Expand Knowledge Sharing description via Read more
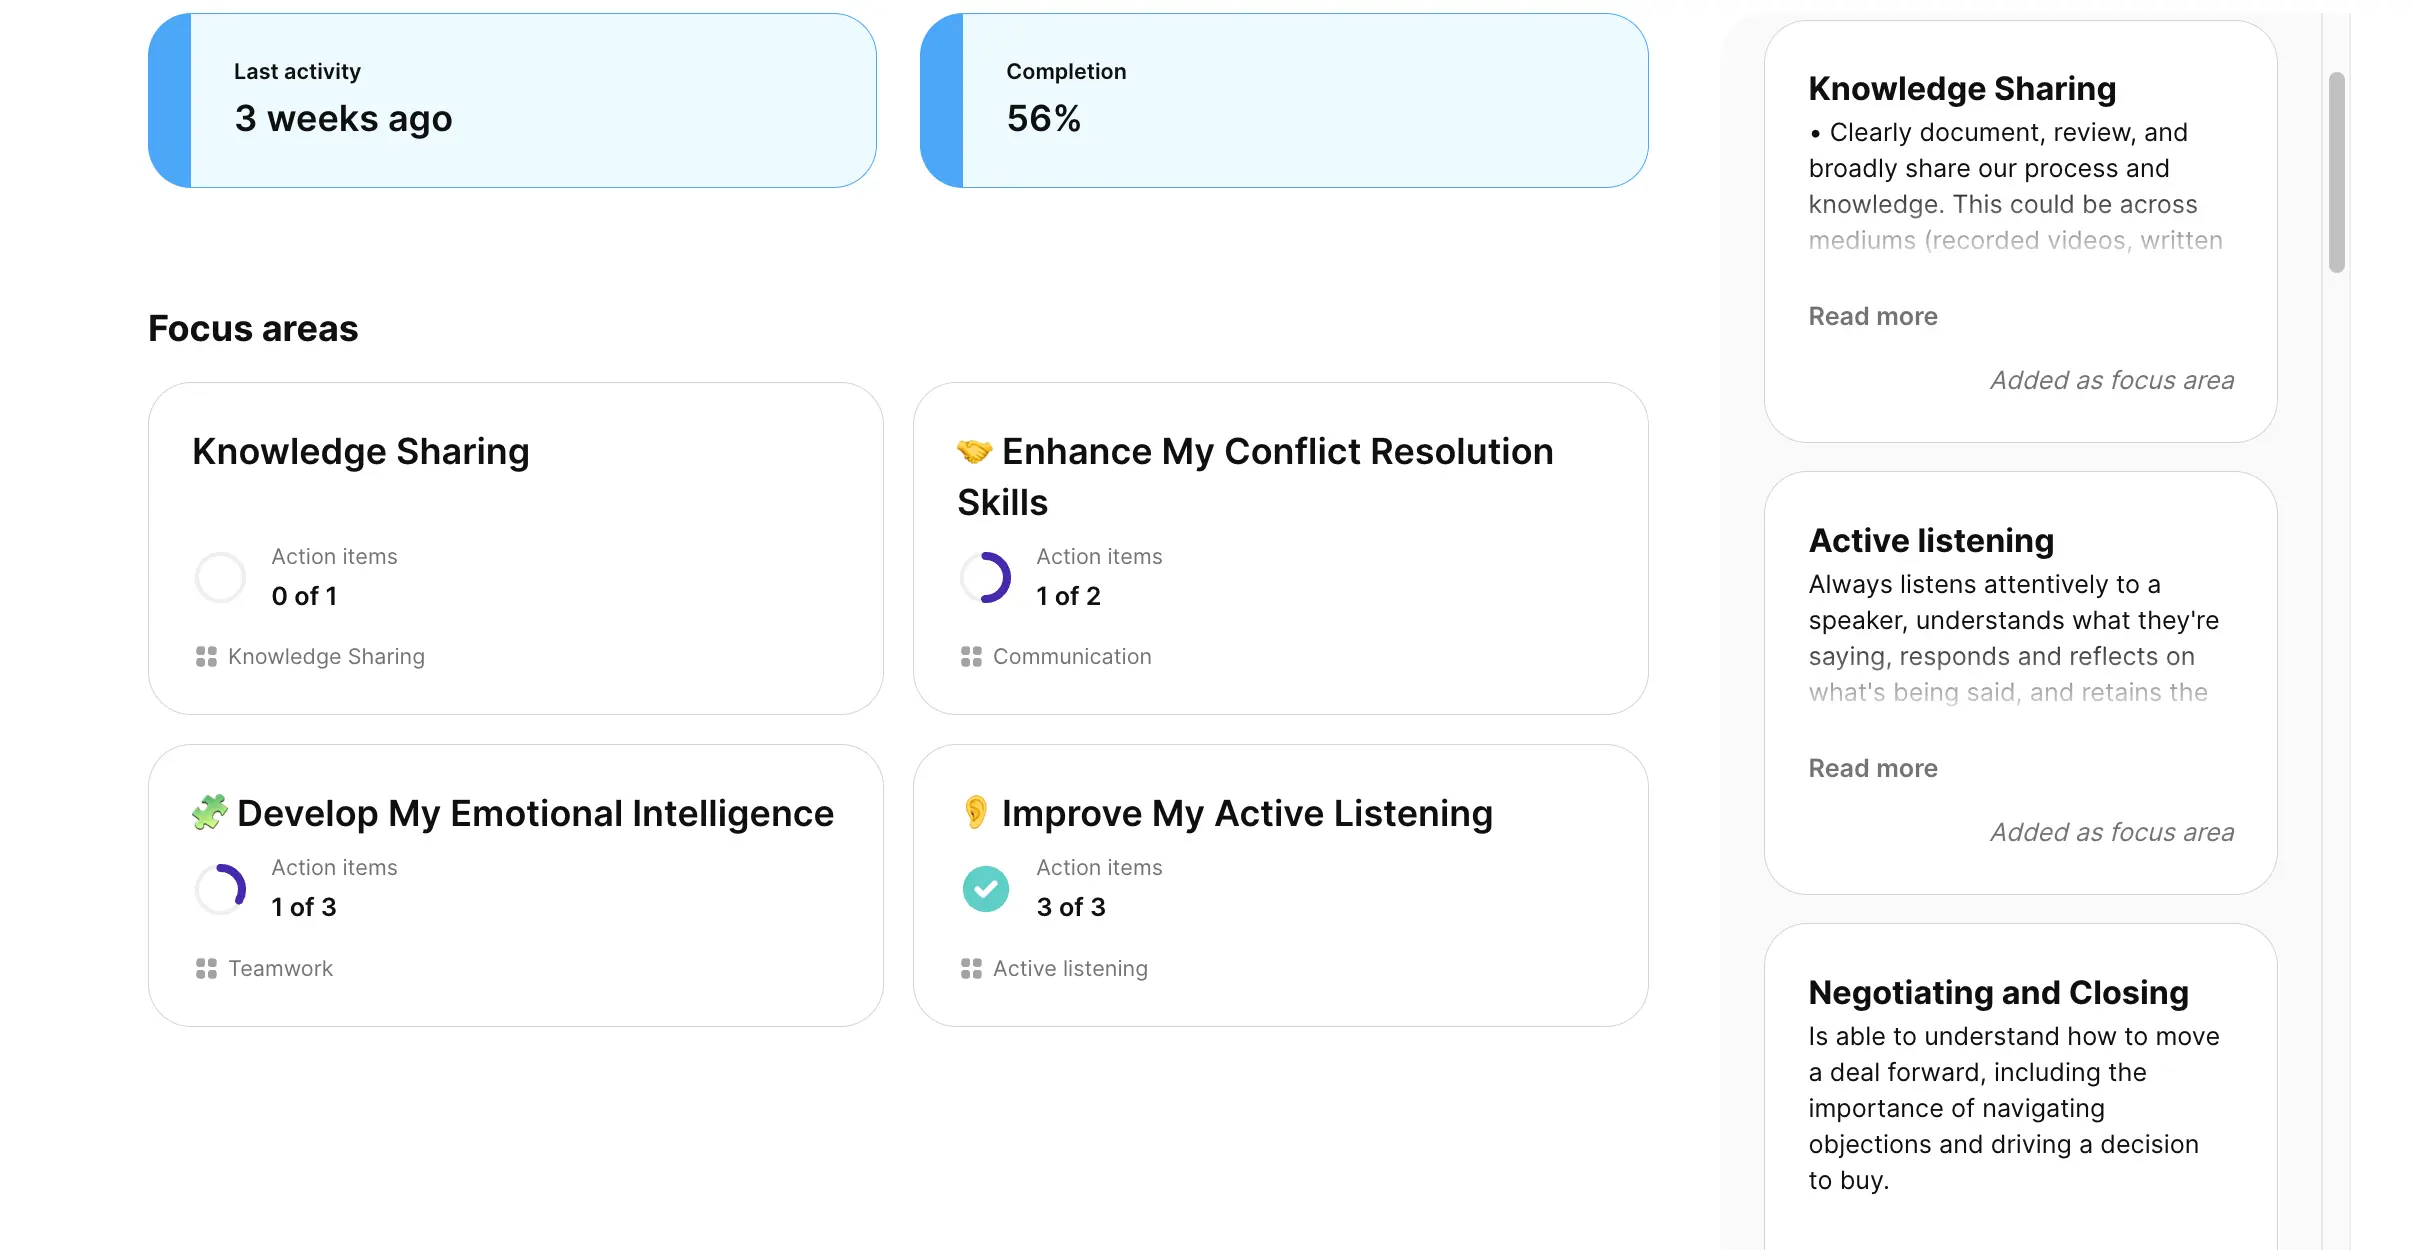This screenshot has height=1250, width=2418. [1872, 316]
